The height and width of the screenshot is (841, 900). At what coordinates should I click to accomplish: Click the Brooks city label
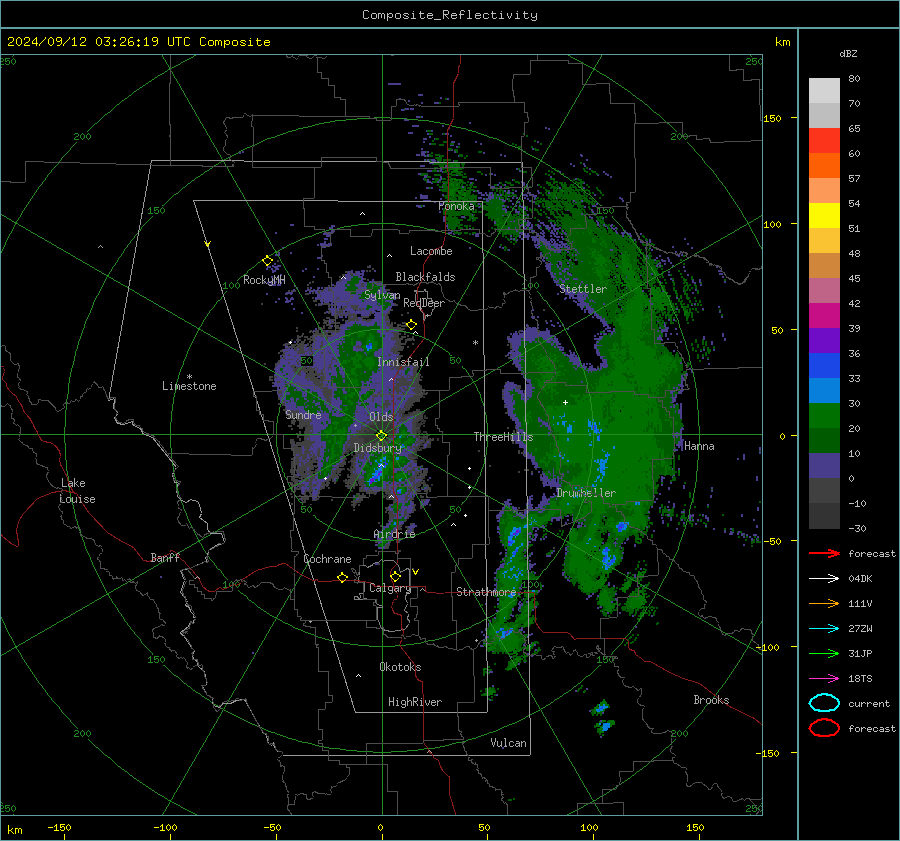(711, 700)
